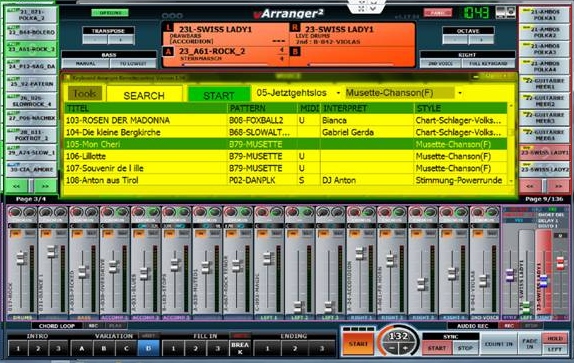
Task: Click the red master fader at far right
Action: tap(560, 263)
